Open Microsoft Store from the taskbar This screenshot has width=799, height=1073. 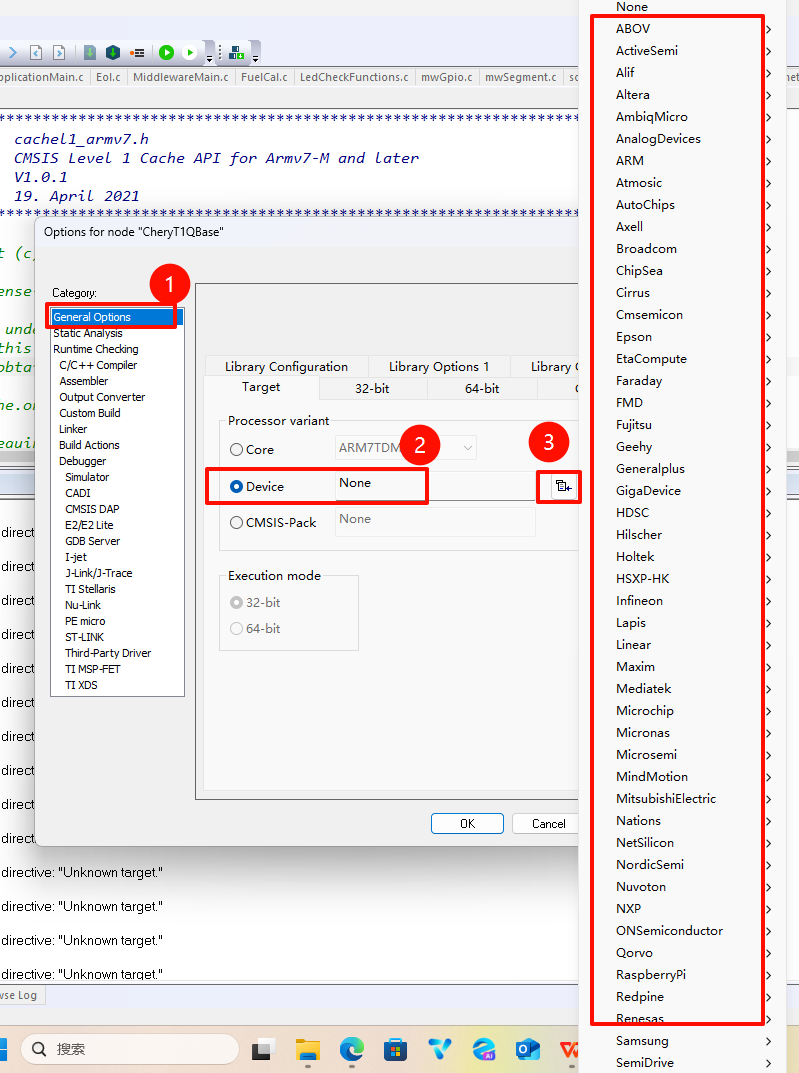coord(395,1049)
